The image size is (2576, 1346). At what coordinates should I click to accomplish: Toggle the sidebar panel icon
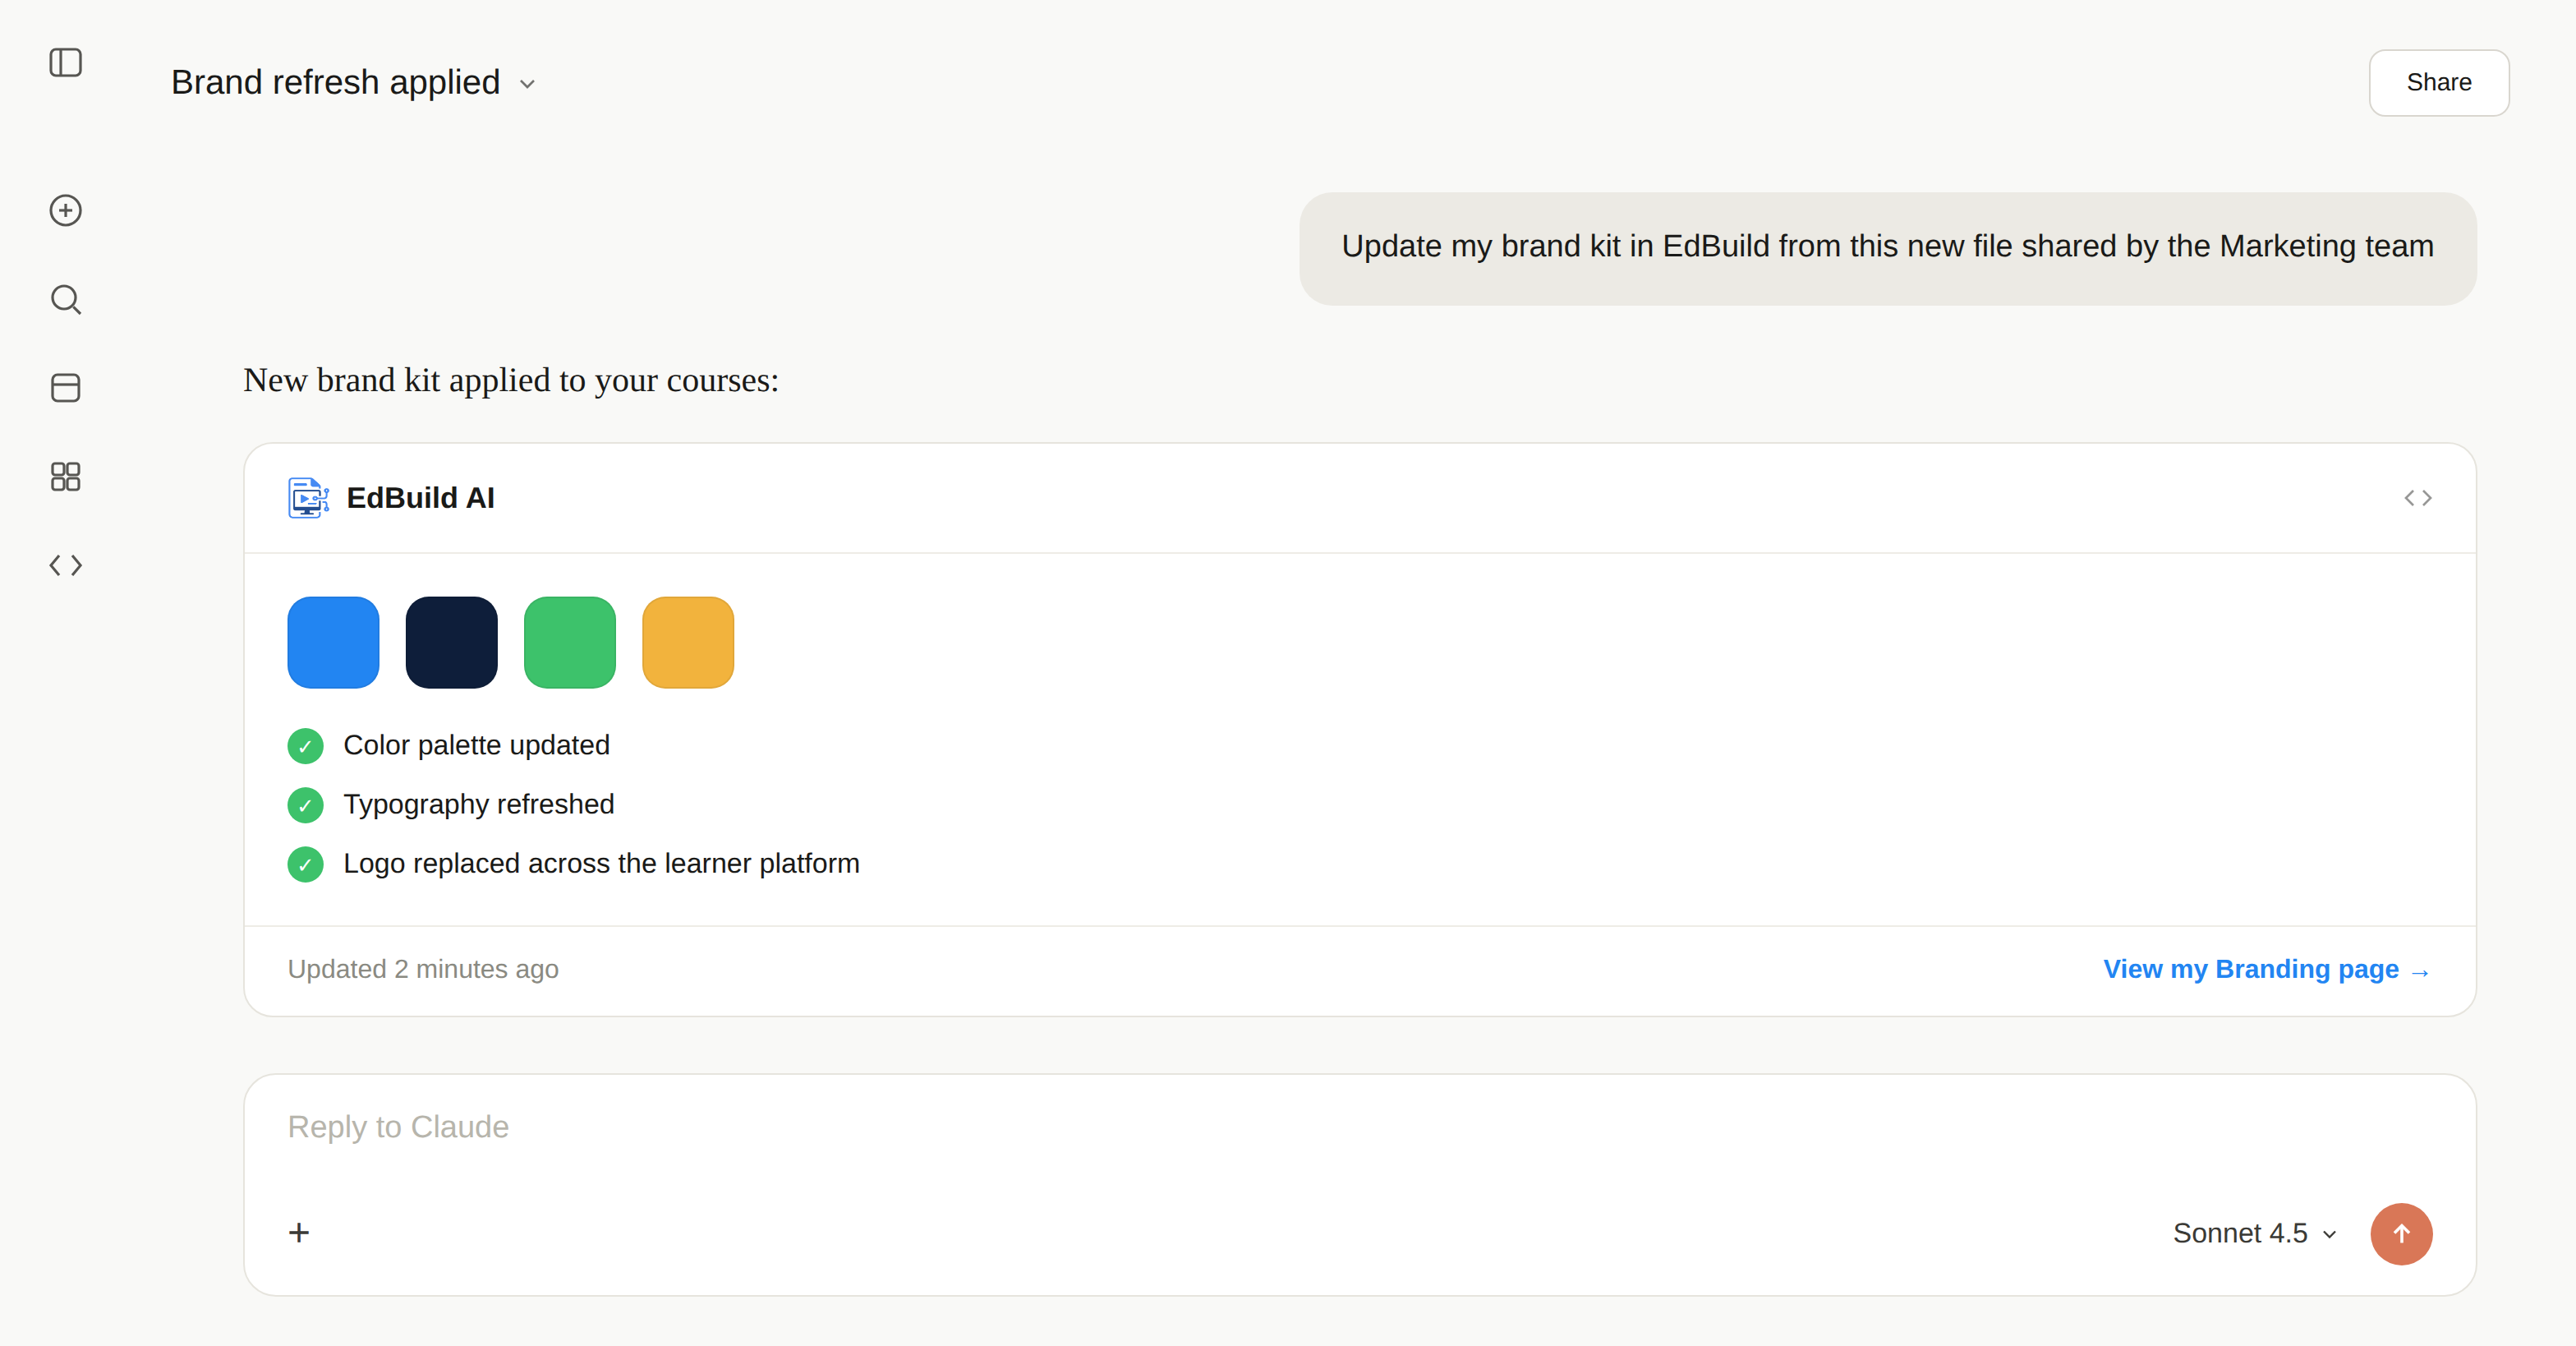click(66, 63)
